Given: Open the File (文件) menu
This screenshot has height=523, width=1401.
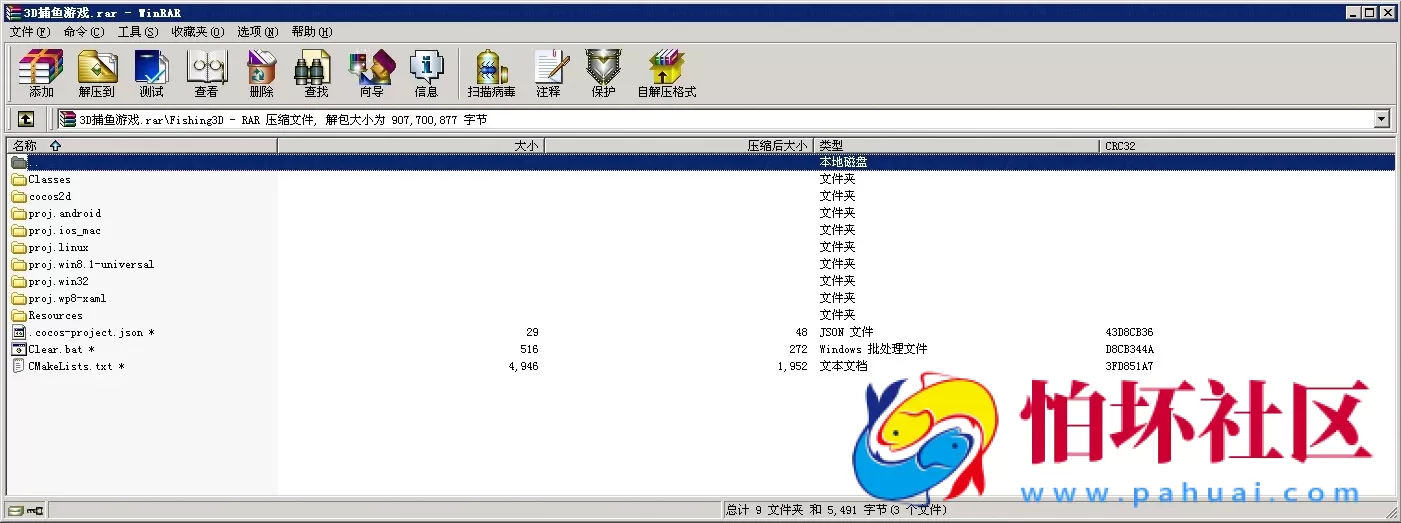Looking at the screenshot, I should pos(29,32).
